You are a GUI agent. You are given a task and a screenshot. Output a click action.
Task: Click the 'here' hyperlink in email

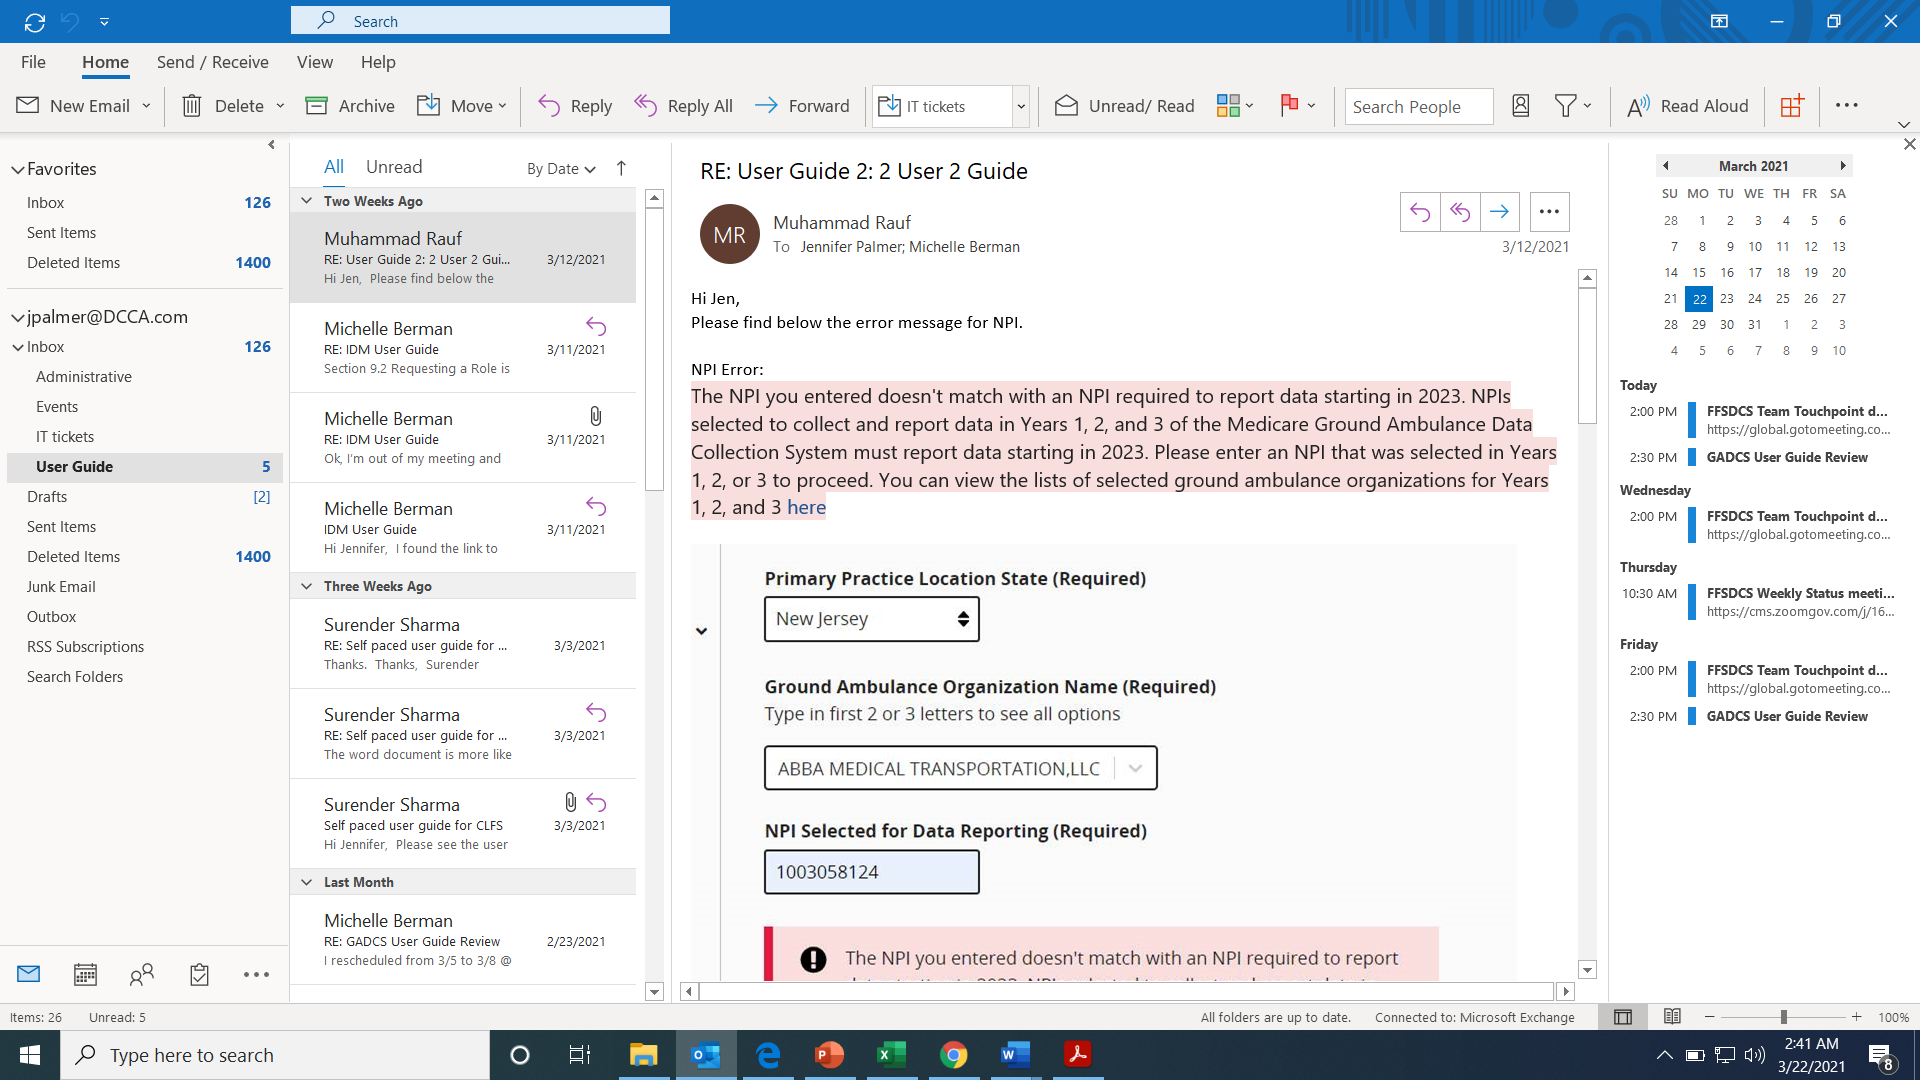pos(806,507)
